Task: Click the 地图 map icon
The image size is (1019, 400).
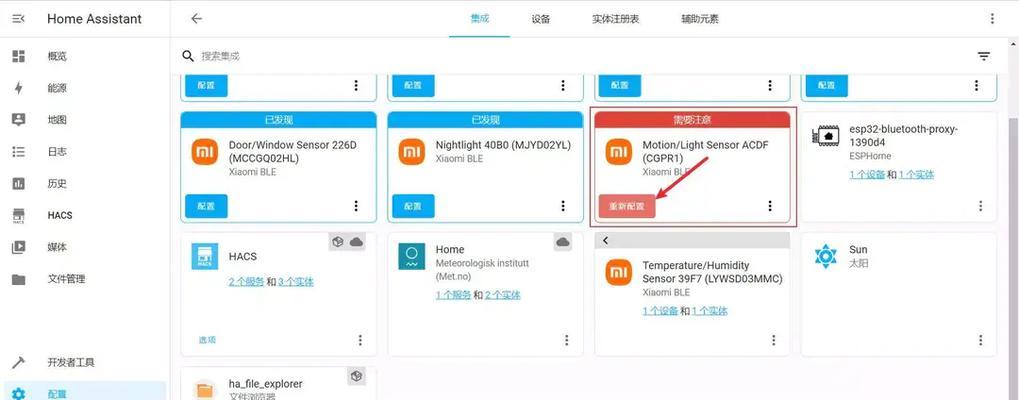Action: point(18,120)
